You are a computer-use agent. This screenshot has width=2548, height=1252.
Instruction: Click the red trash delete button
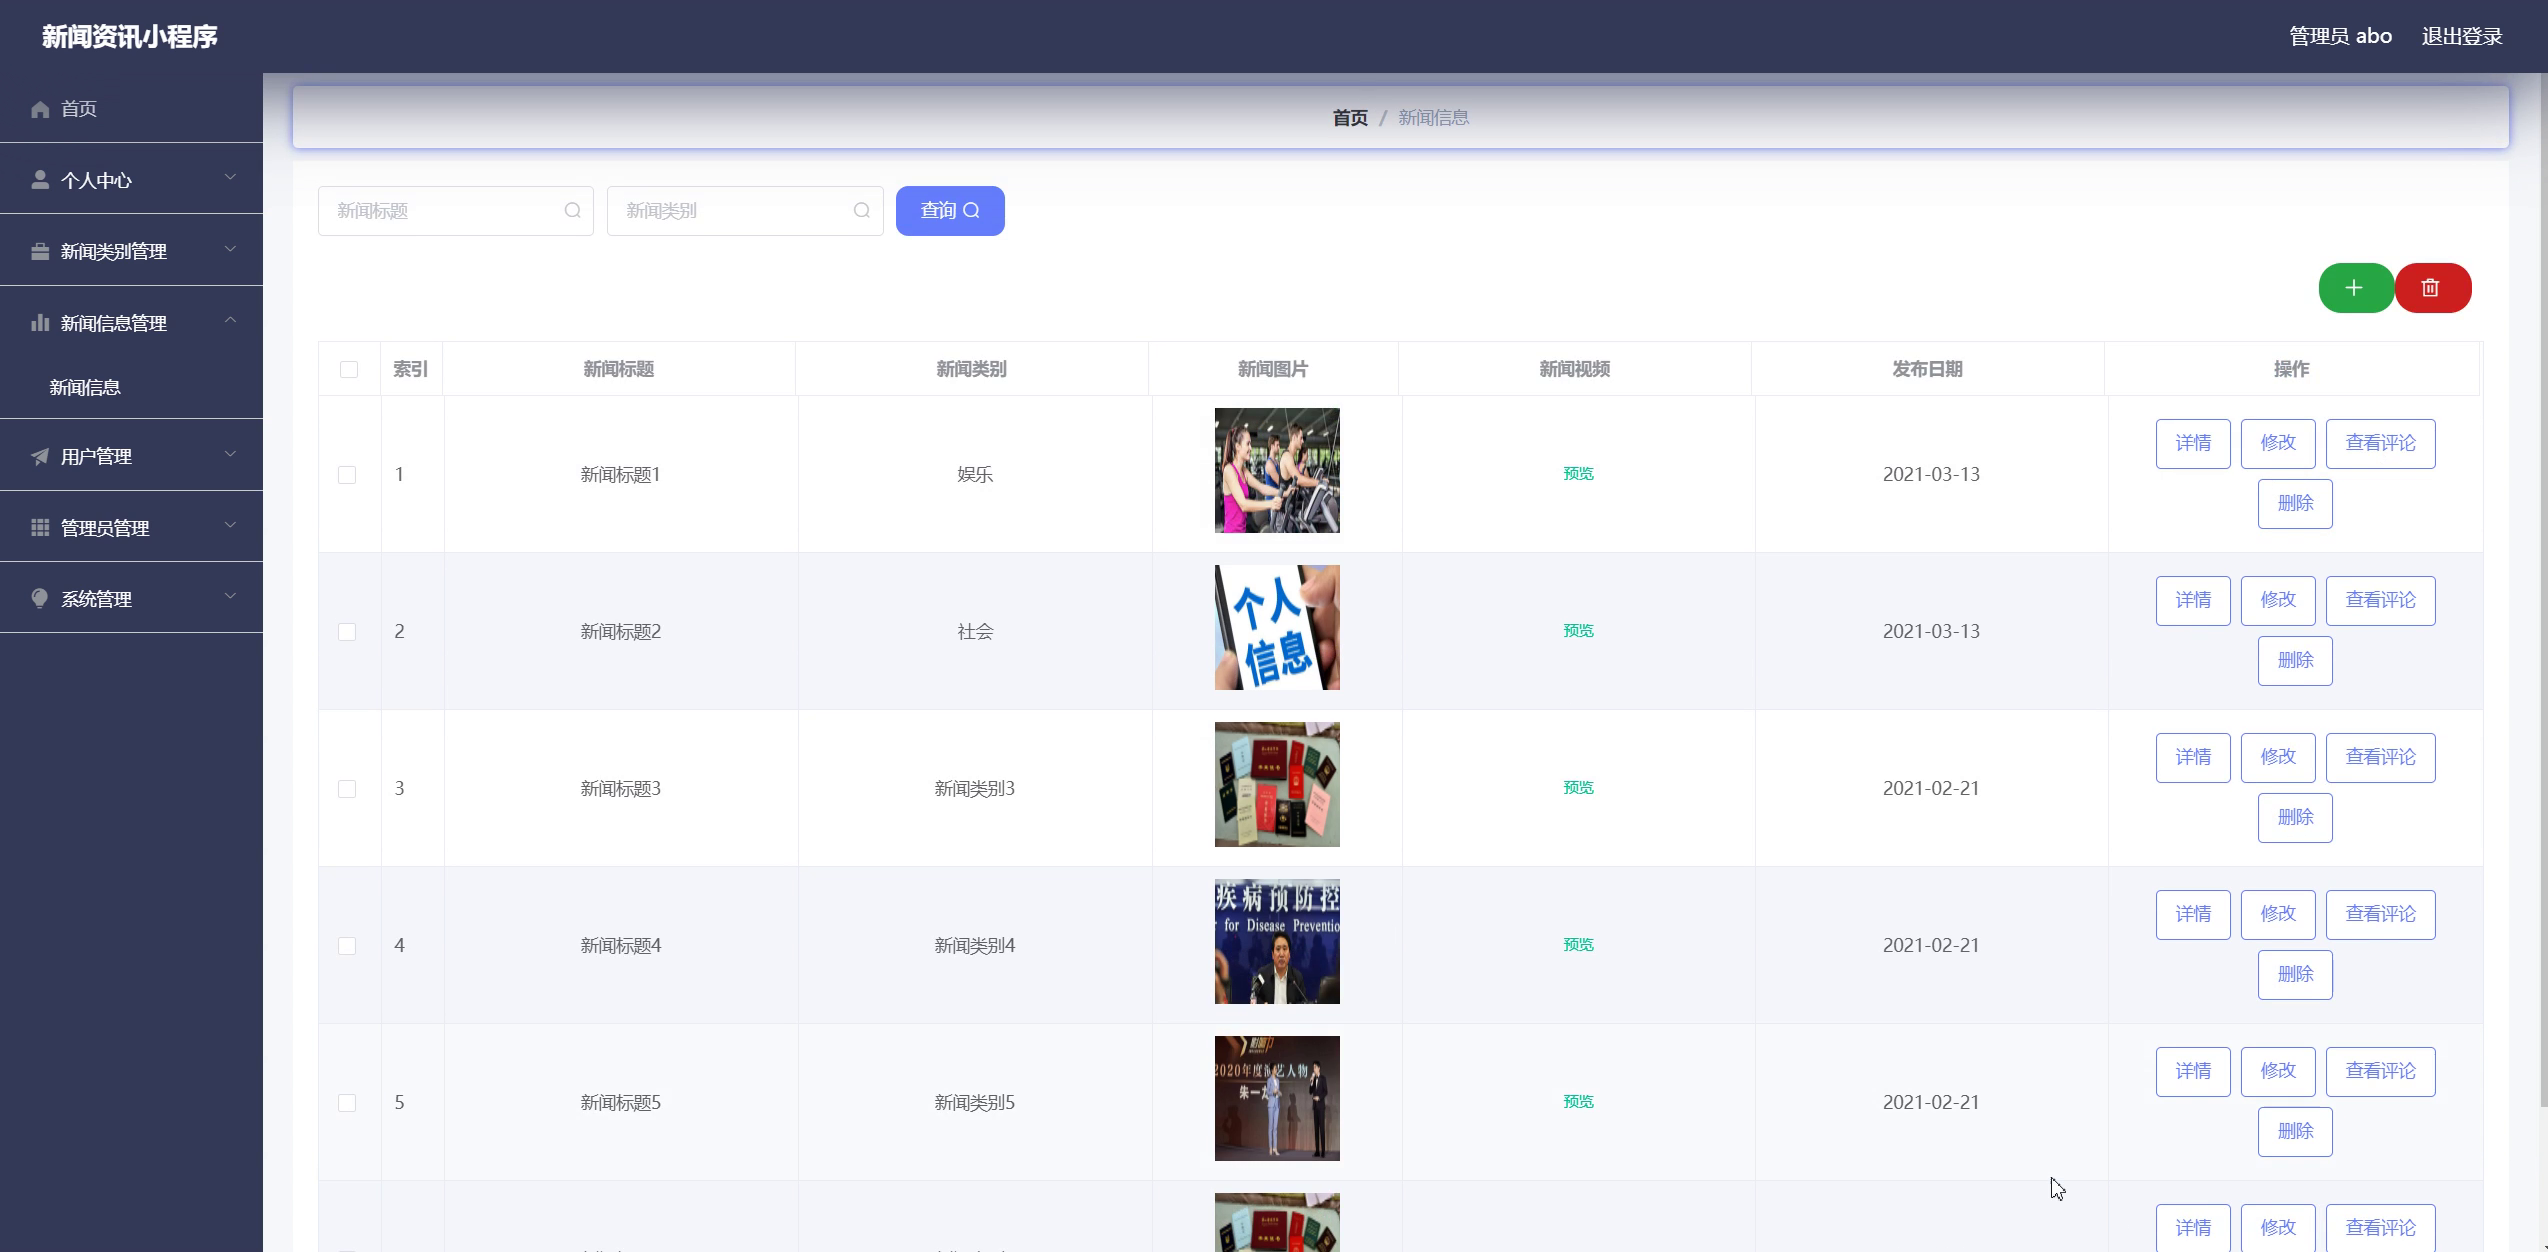pos(2432,288)
